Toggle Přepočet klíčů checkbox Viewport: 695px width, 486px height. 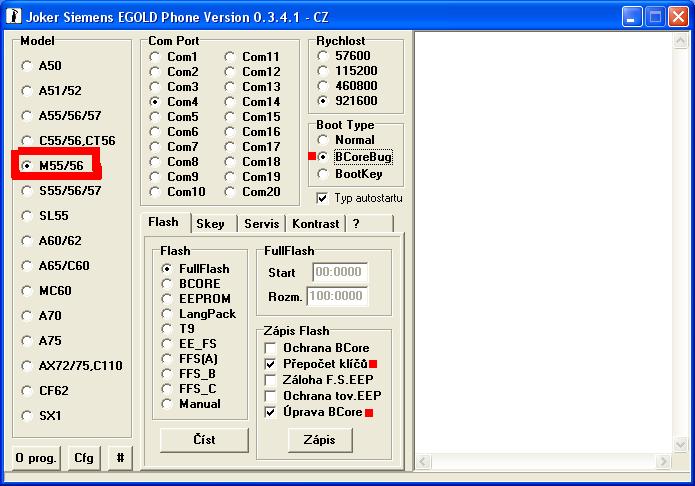click(x=270, y=364)
